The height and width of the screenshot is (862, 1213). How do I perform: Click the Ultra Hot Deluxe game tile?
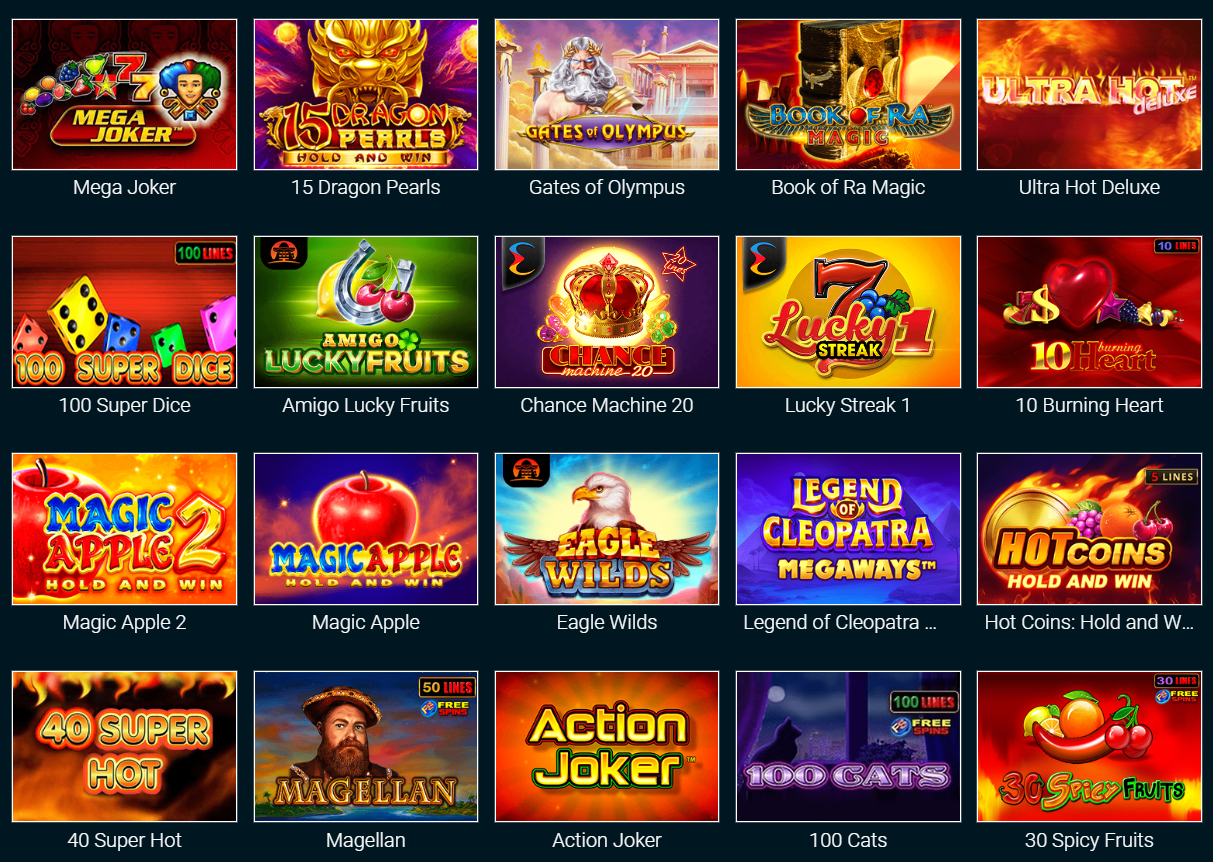point(1089,94)
